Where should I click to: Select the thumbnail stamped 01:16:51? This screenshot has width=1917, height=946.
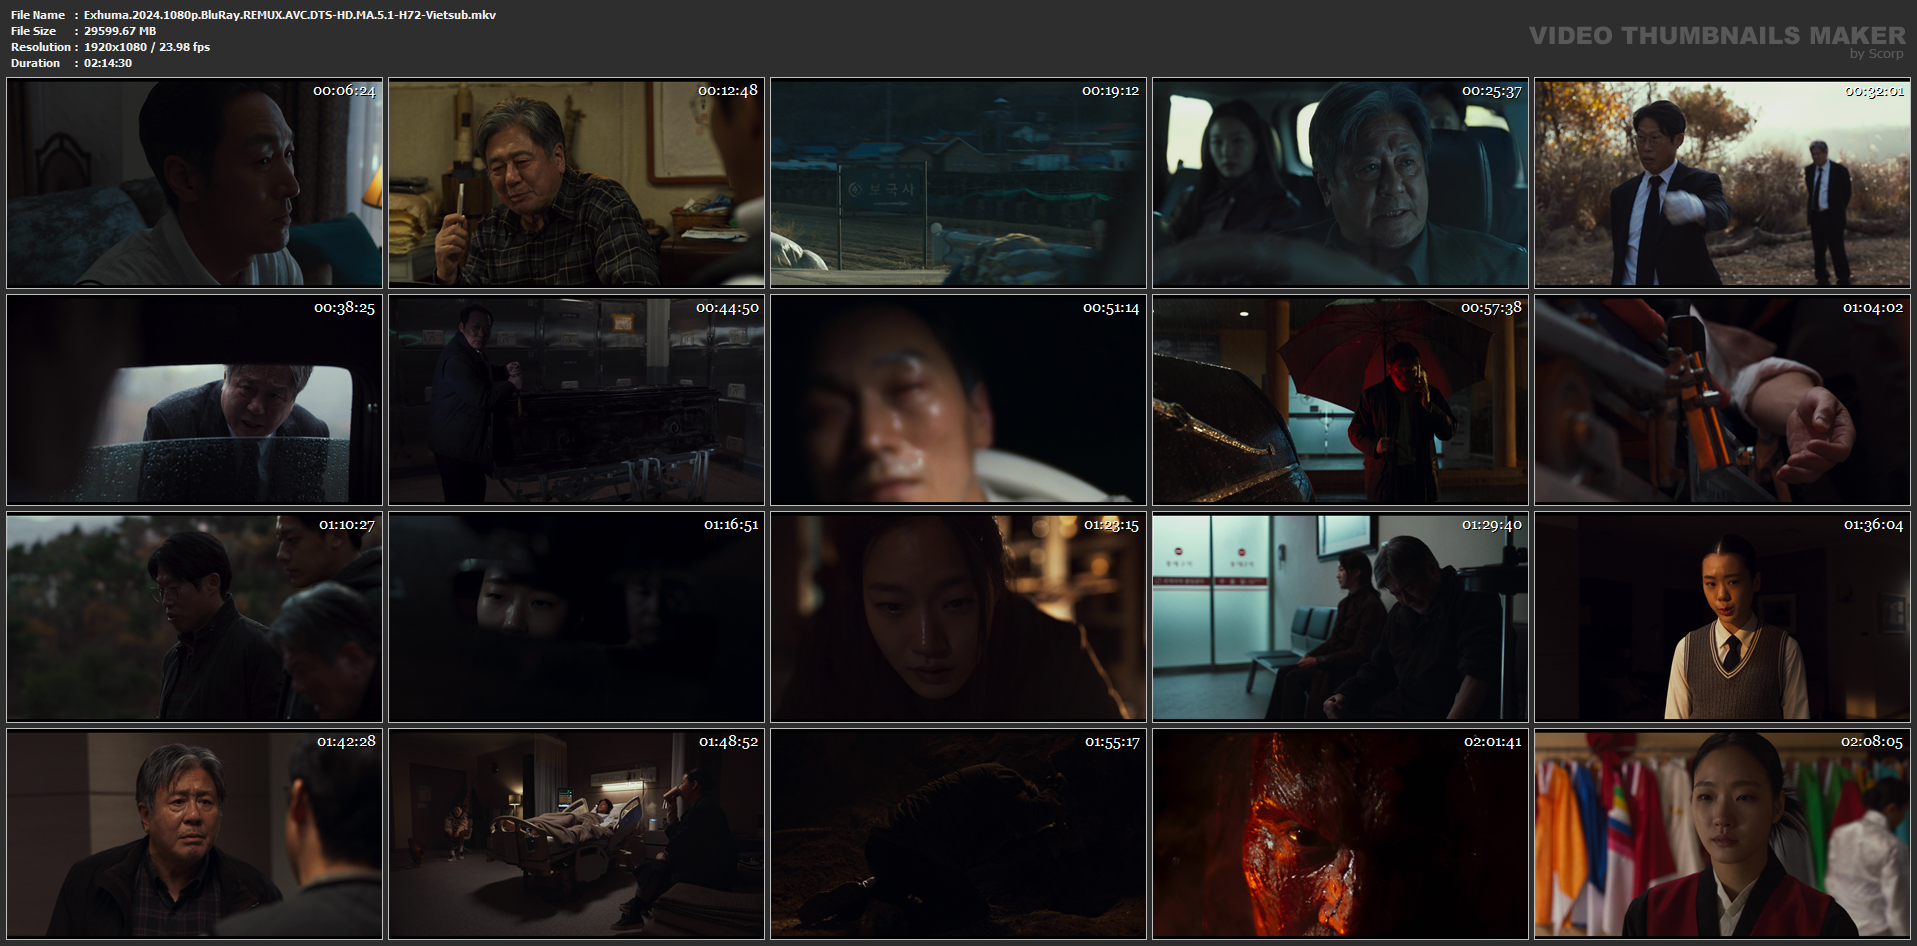click(x=576, y=617)
